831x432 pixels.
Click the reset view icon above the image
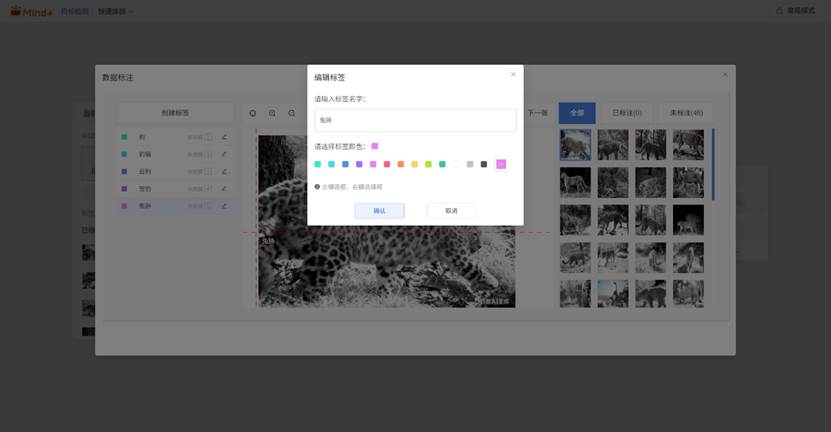coord(253,113)
